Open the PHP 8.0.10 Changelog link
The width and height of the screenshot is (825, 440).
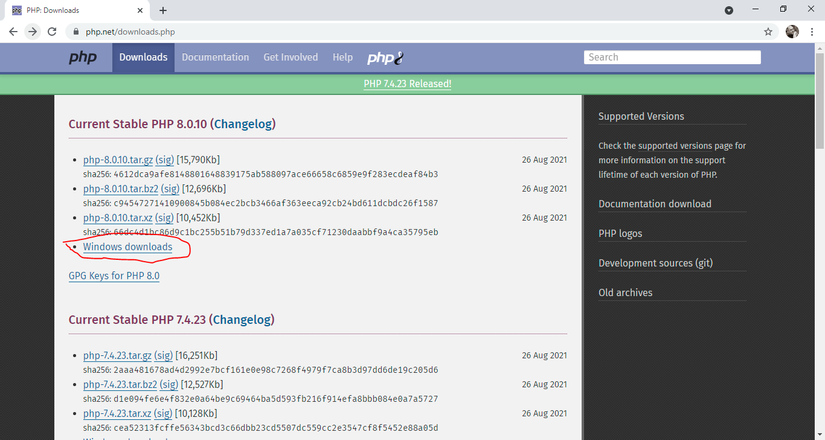(x=244, y=124)
